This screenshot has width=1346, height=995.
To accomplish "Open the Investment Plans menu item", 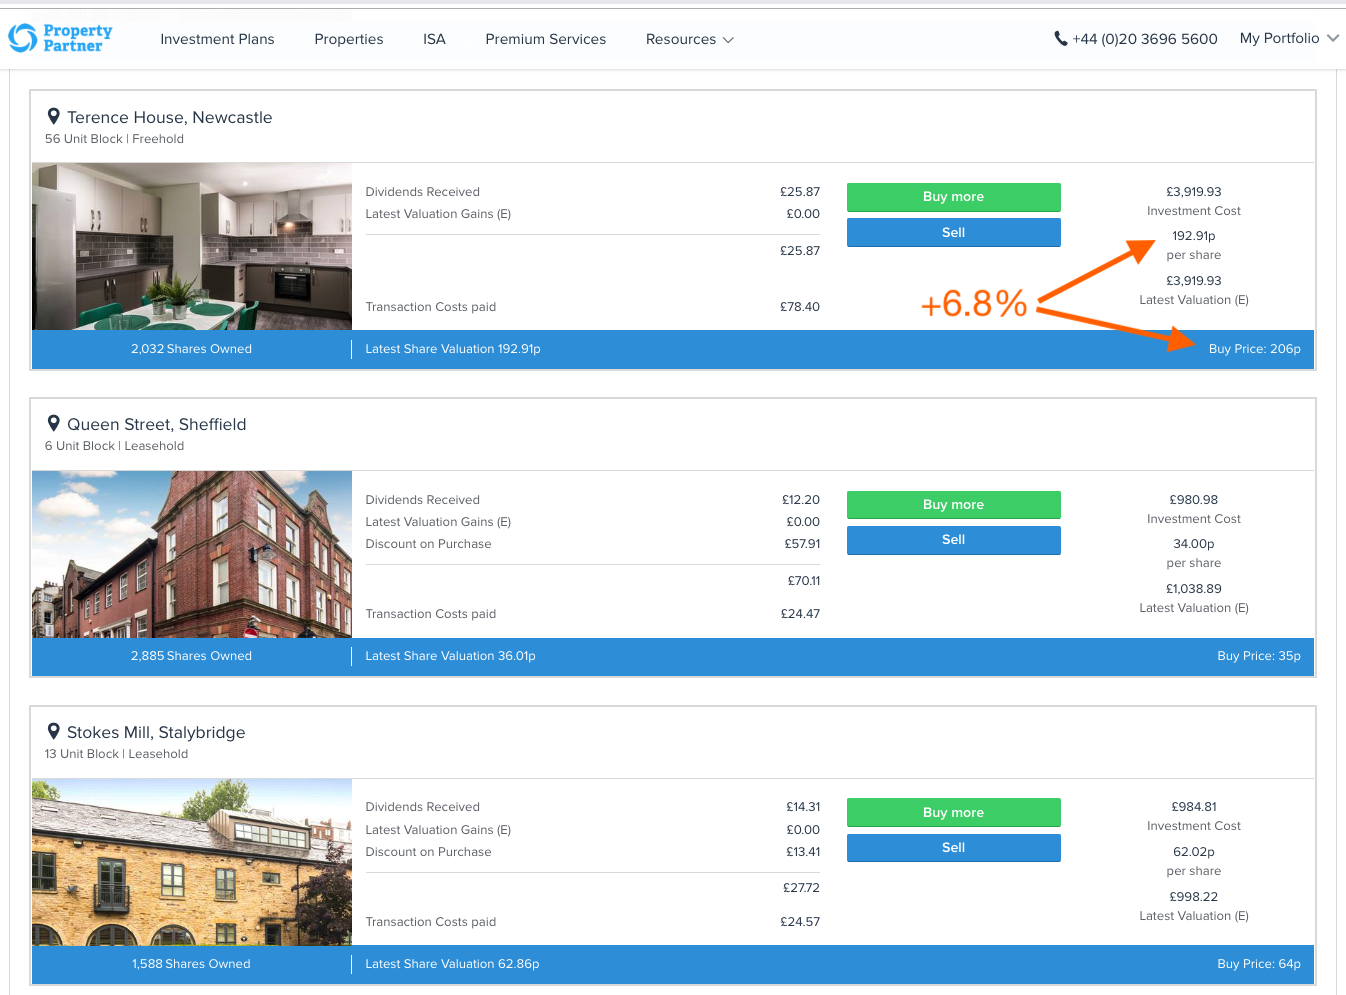I will [x=217, y=39].
